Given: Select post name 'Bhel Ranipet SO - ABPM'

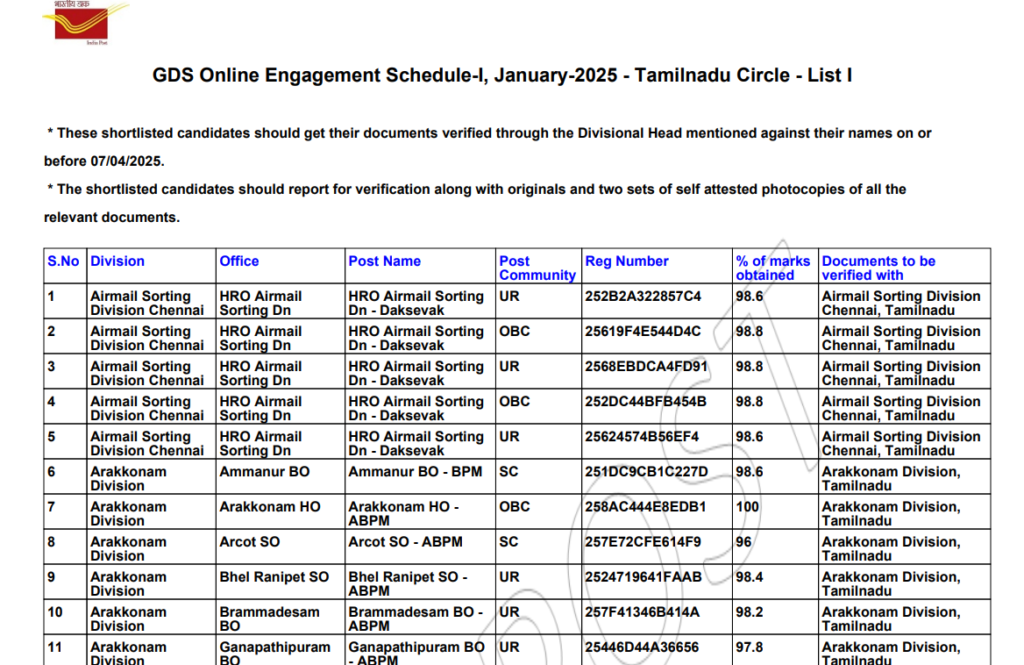Looking at the screenshot, I should 408,584.
